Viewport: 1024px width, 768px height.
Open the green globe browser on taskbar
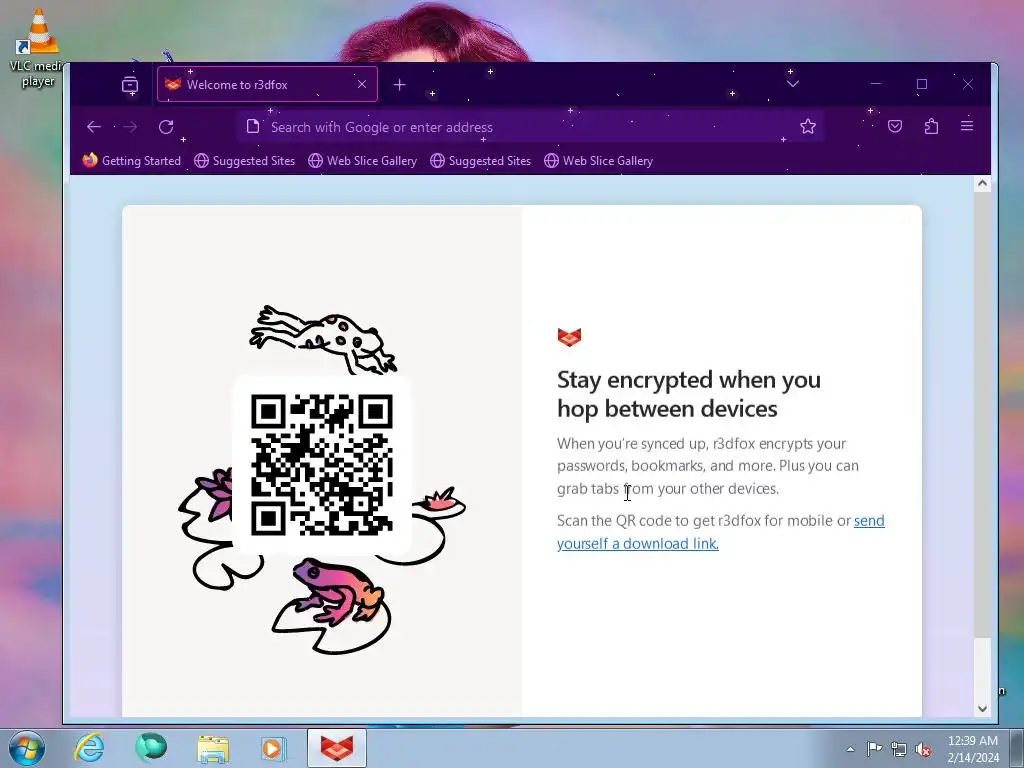pos(151,748)
